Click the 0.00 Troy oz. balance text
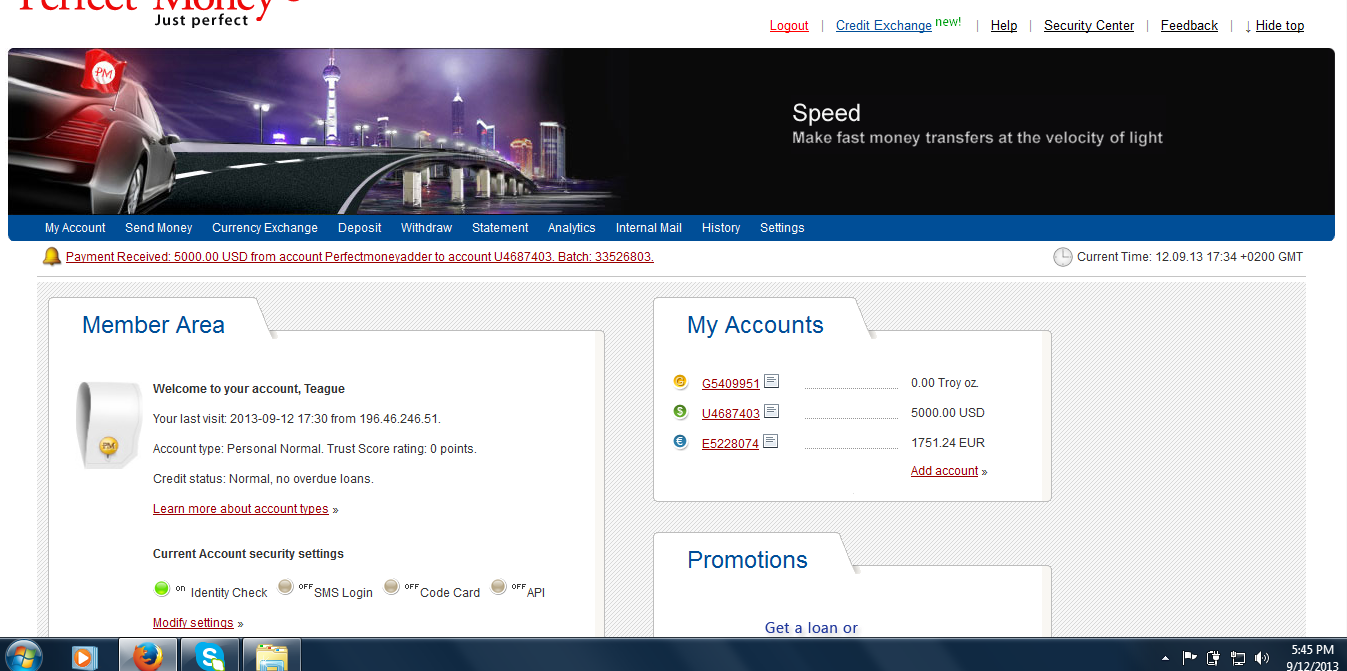The image size is (1347, 671). click(x=945, y=383)
